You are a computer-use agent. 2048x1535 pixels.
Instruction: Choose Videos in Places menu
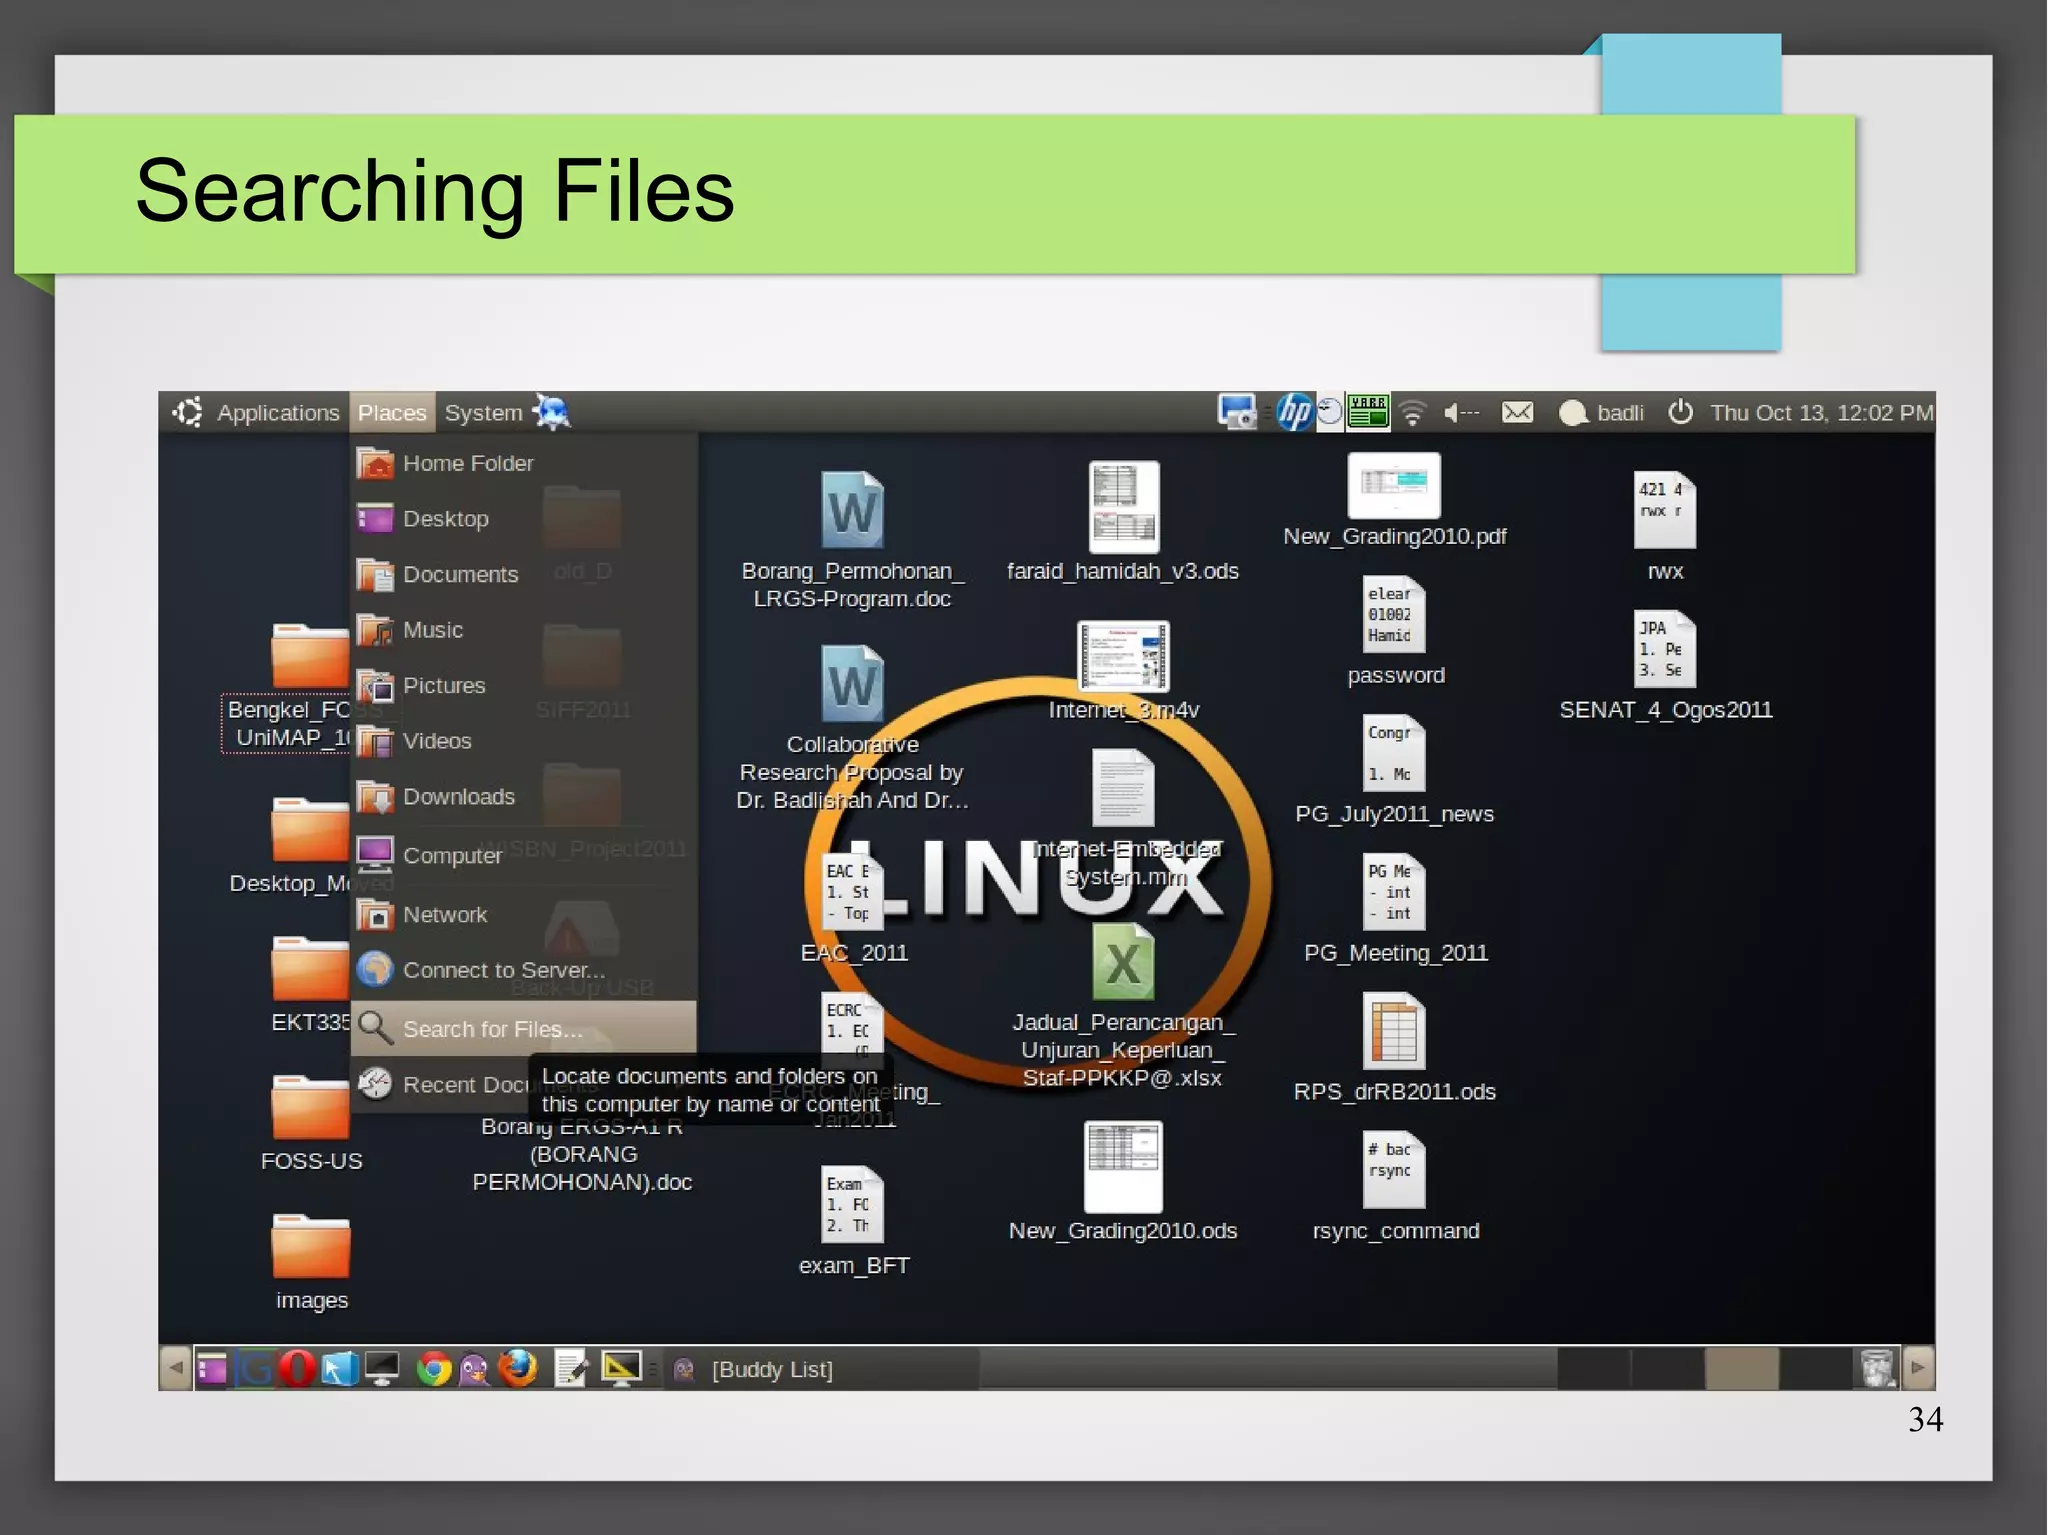tap(524, 741)
